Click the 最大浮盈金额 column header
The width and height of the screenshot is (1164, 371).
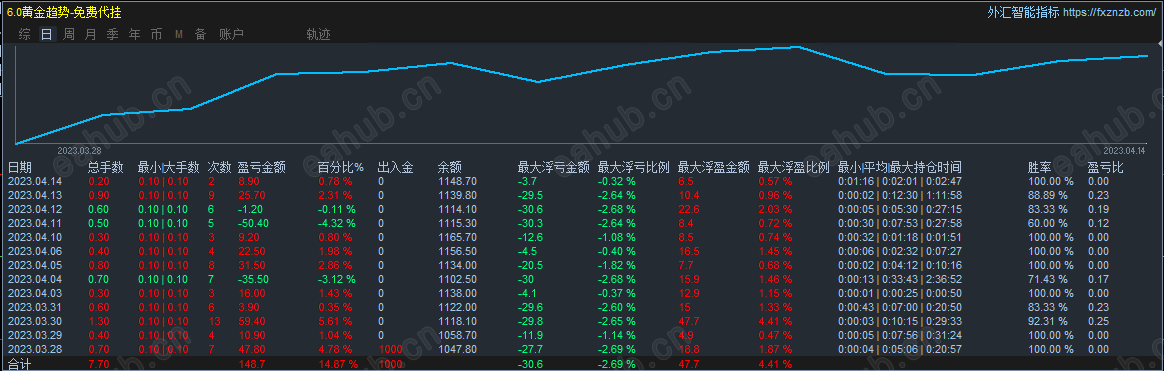(x=713, y=168)
